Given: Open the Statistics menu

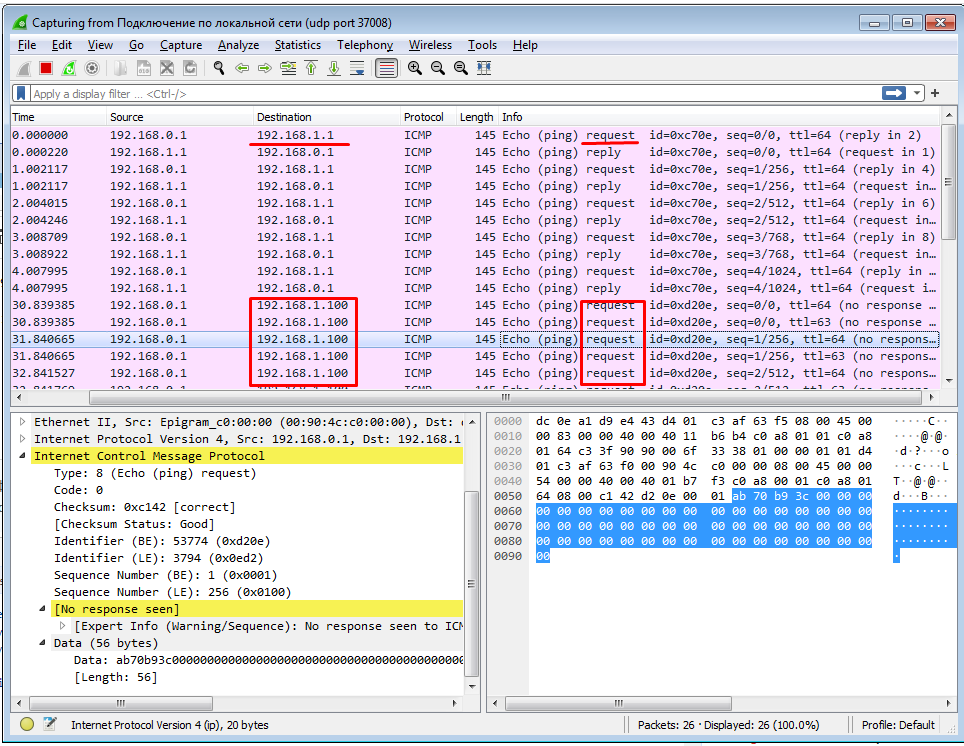Looking at the screenshot, I should pos(298,45).
